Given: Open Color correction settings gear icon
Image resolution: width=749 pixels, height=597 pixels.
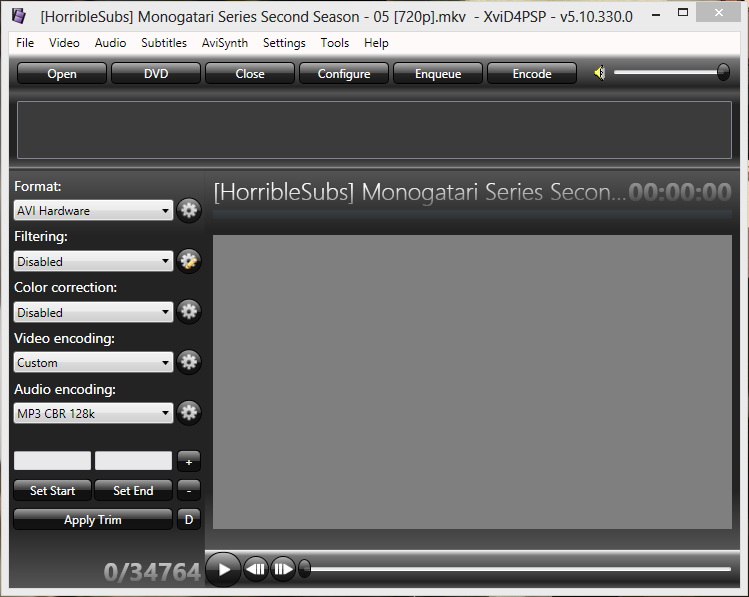Looking at the screenshot, I should [x=189, y=312].
